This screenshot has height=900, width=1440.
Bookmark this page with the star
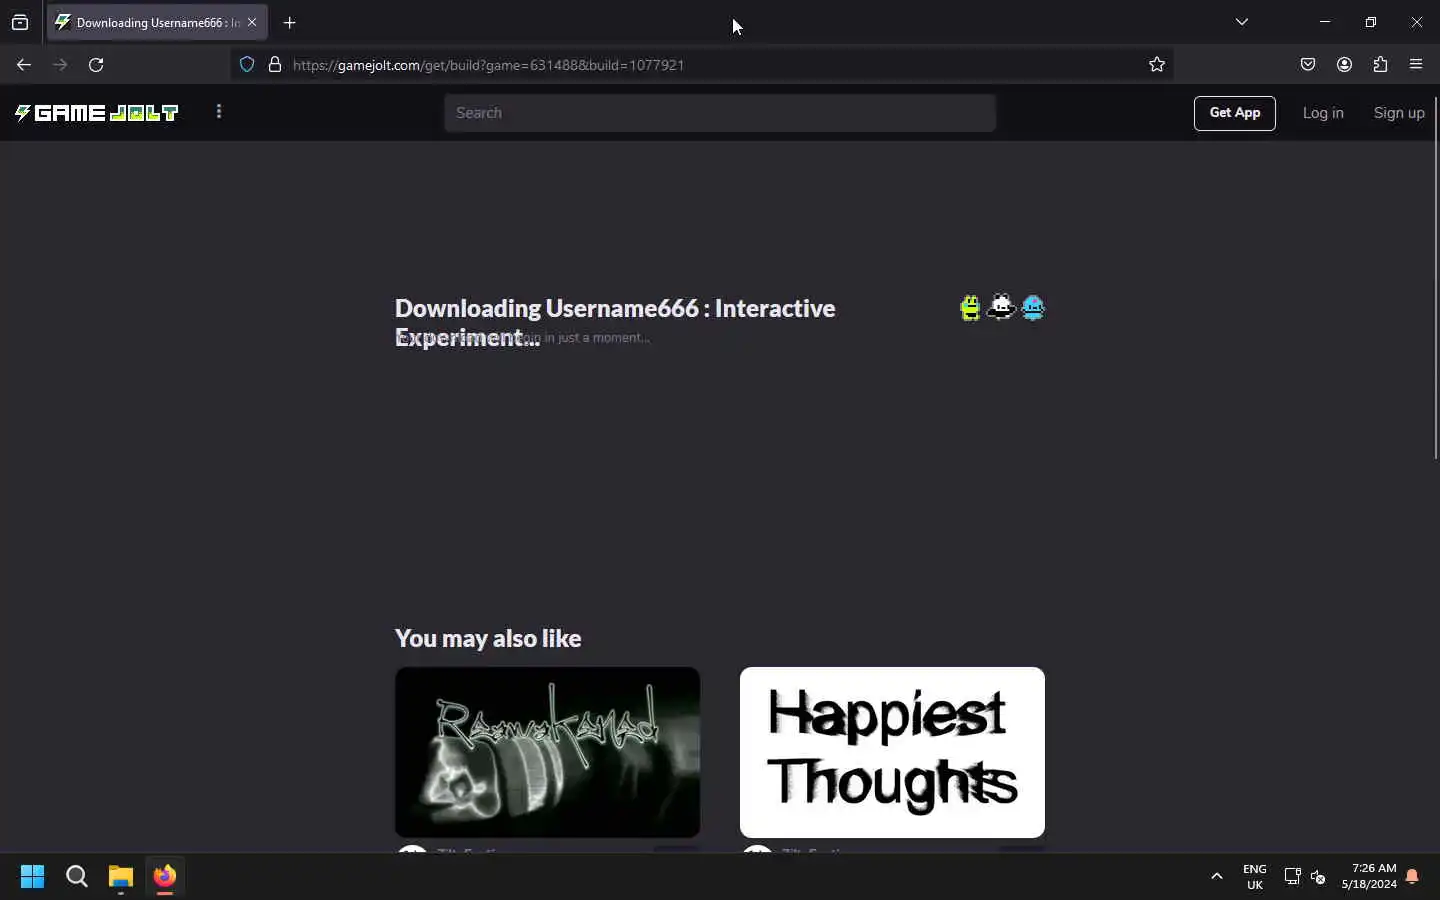(x=1157, y=65)
